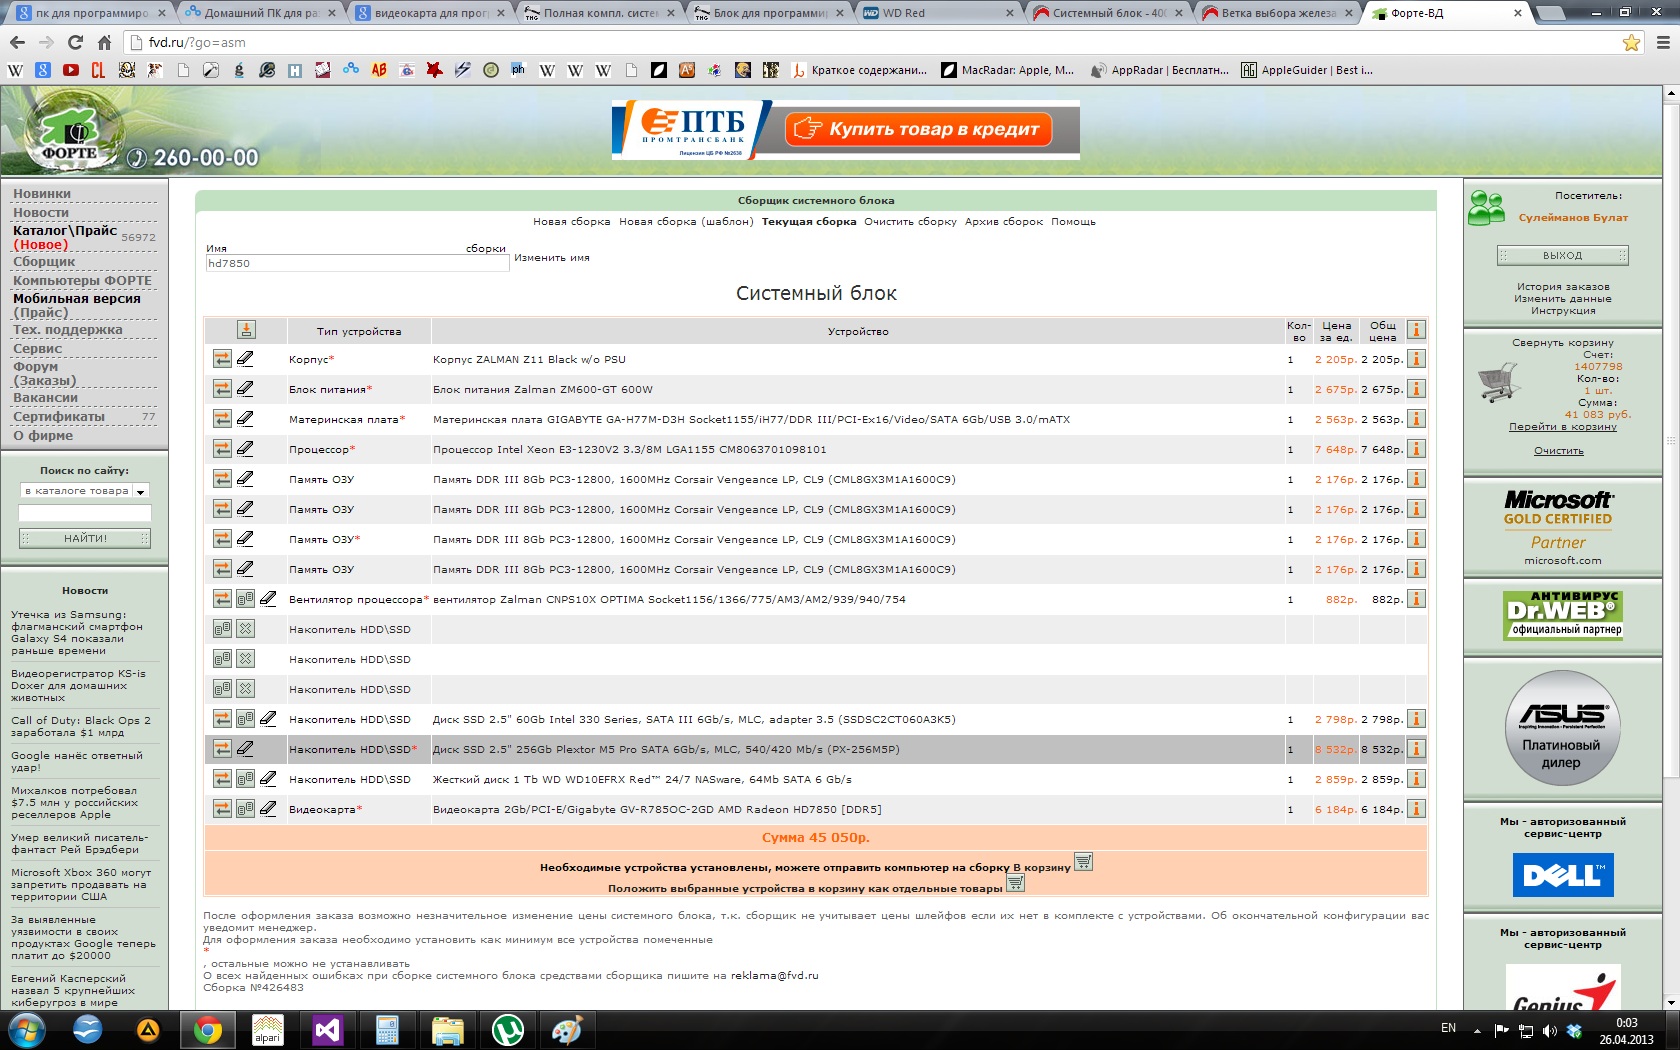The width and height of the screenshot is (1680, 1050).
Task: Click the shopping cart picture in the sidebar
Action: pos(1498,383)
